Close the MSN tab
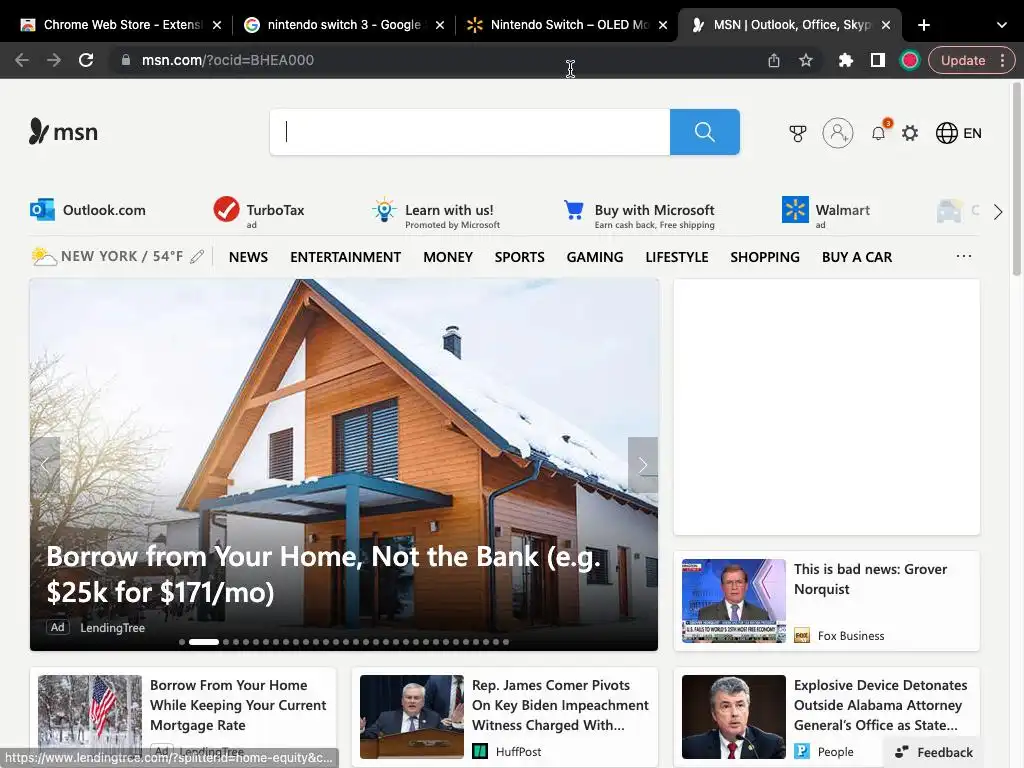Screen dimensions: 1024x768 pyautogui.click(x=886, y=25)
